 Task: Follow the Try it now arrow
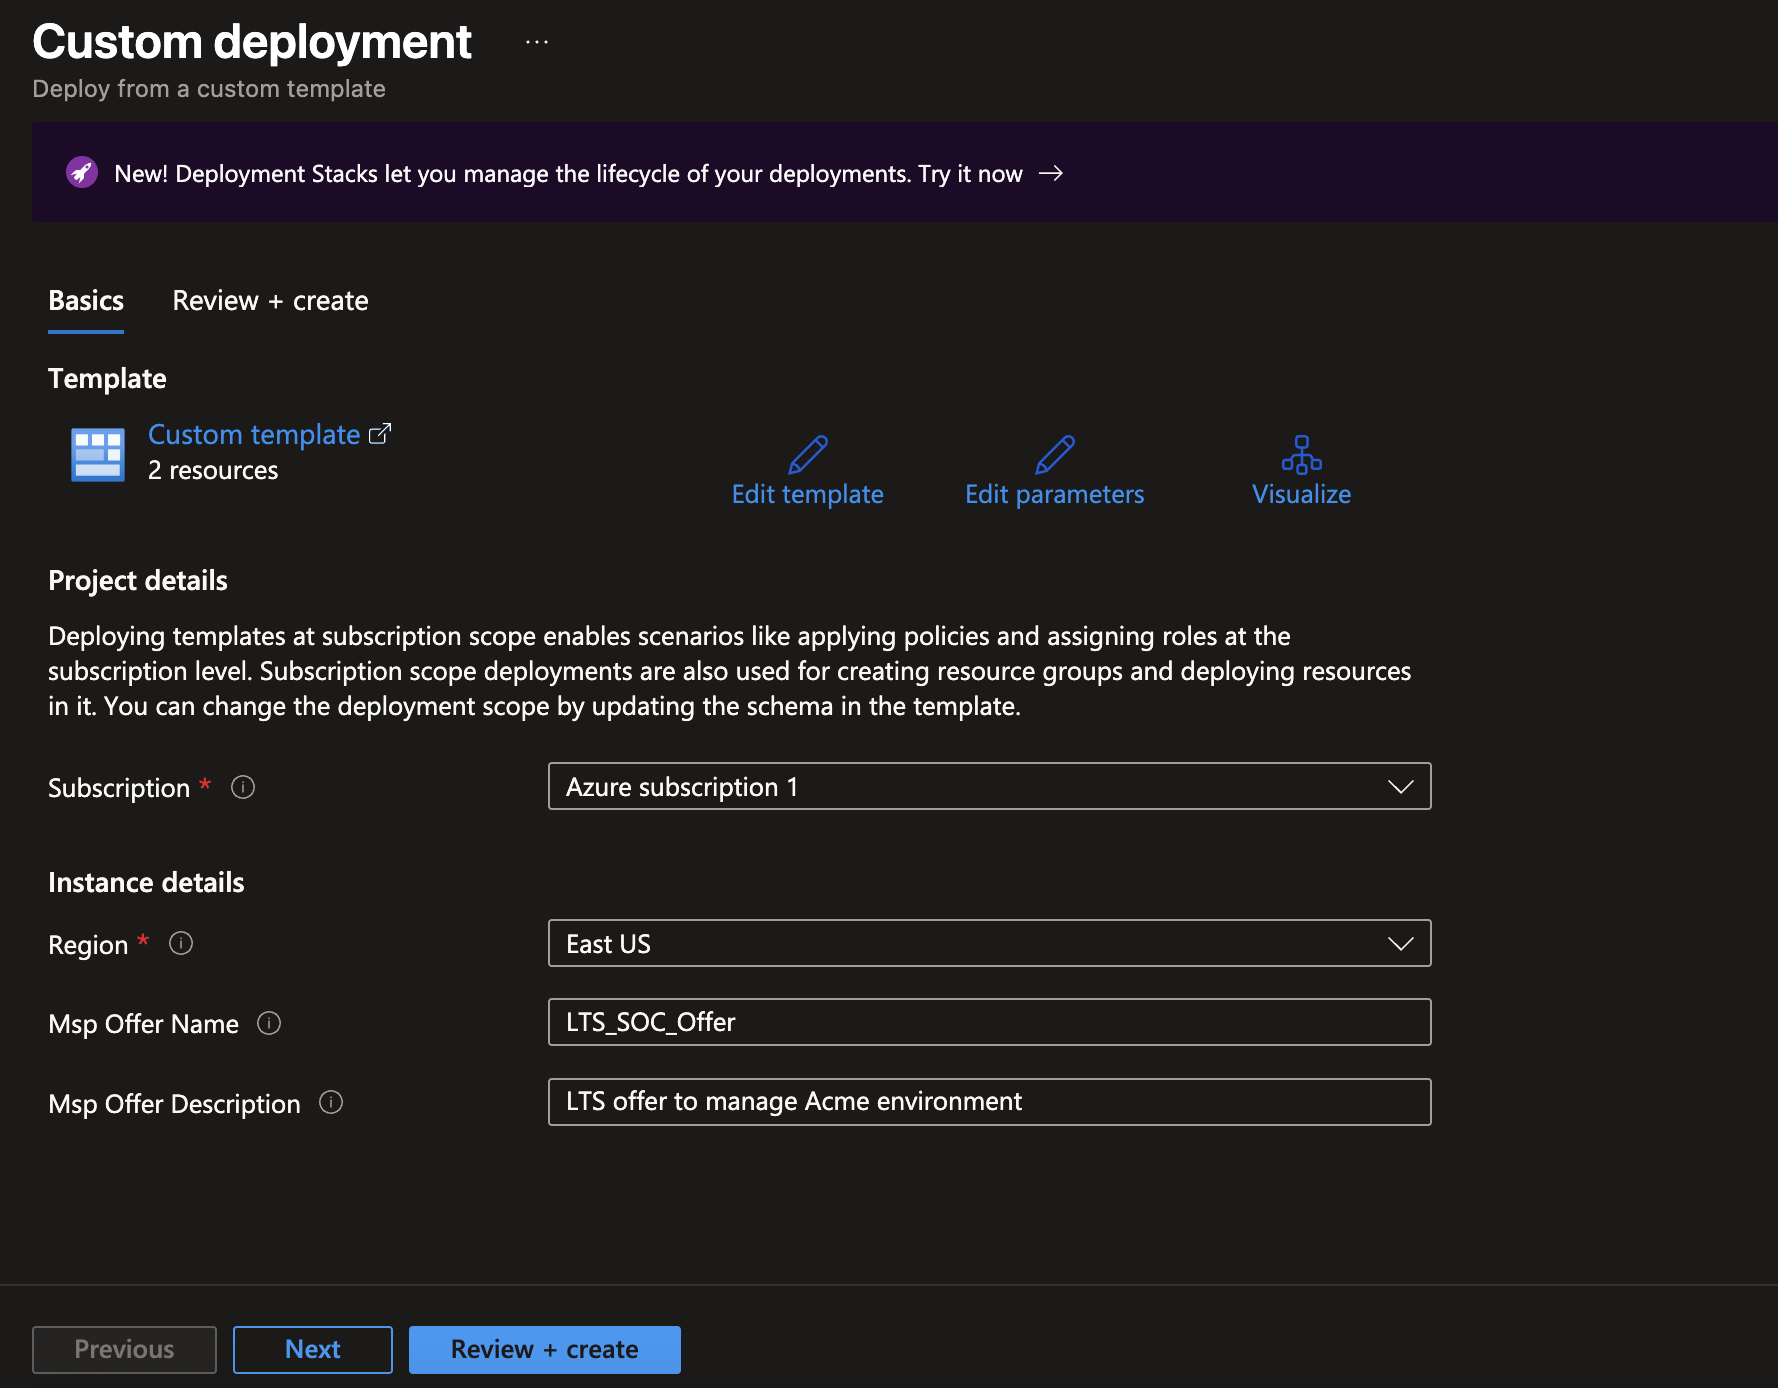coord(1051,174)
